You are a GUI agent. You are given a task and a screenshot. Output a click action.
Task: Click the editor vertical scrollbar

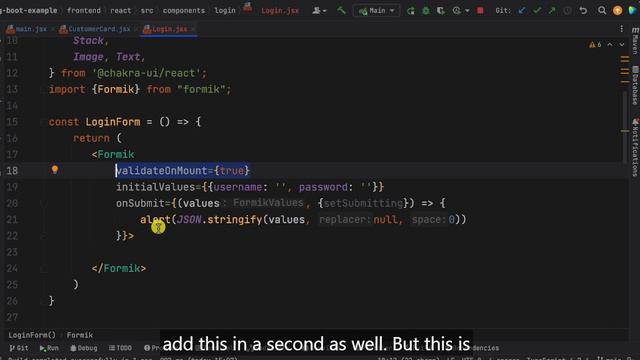[625, 127]
